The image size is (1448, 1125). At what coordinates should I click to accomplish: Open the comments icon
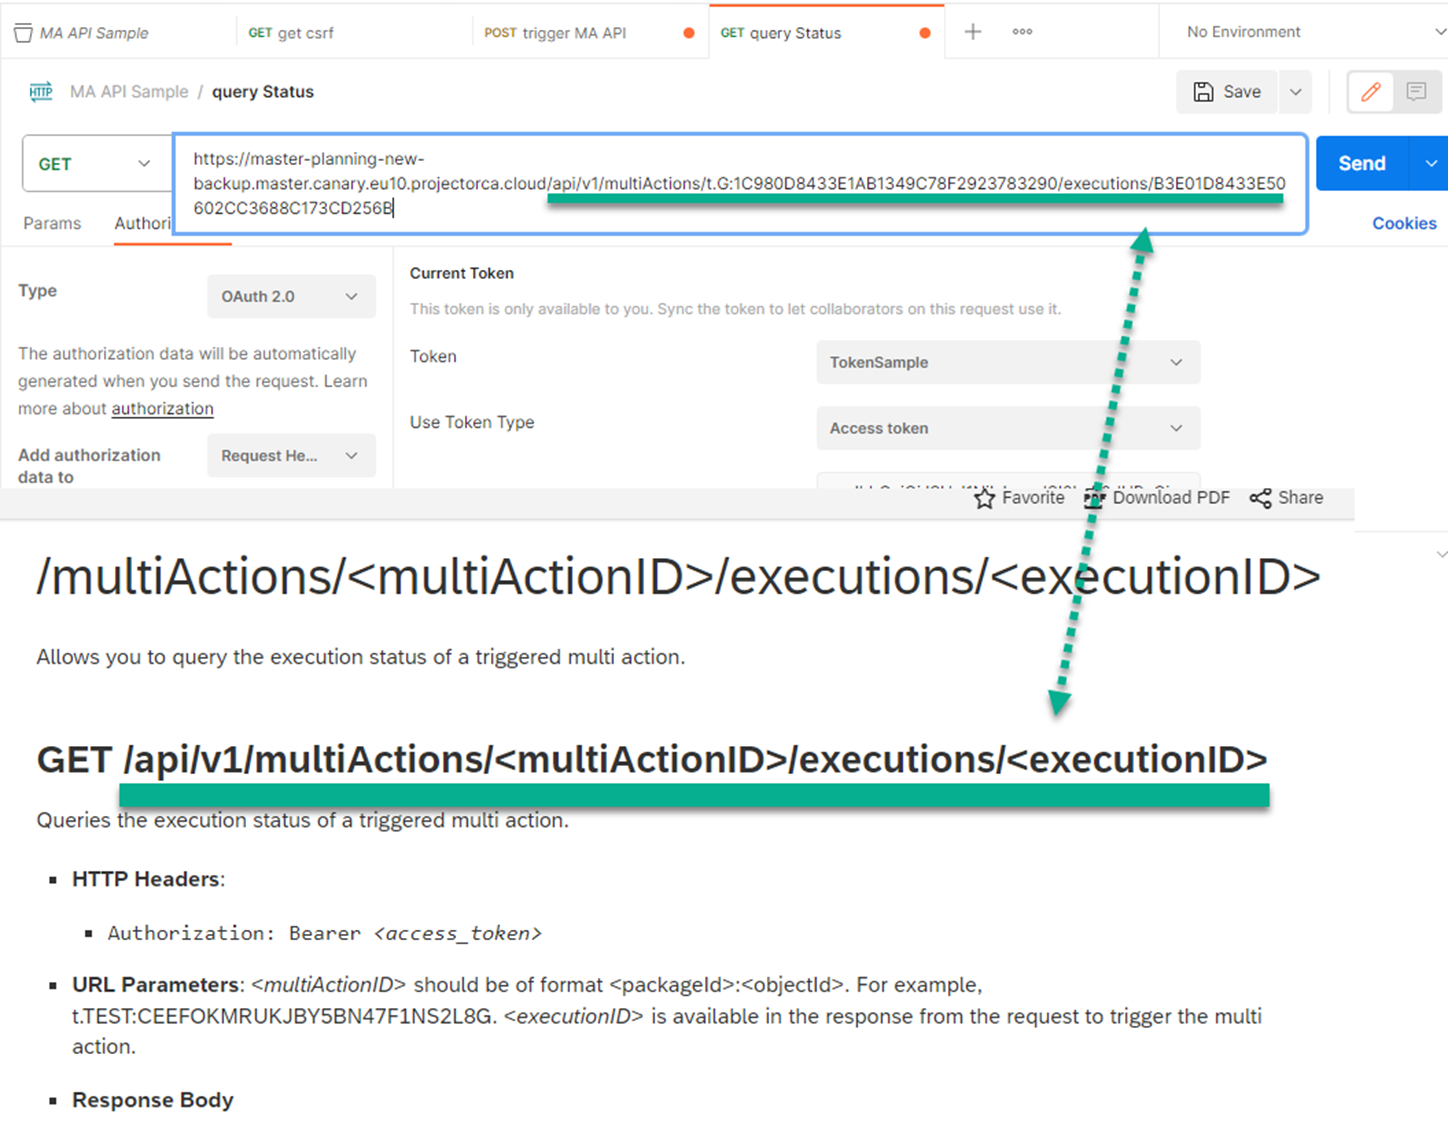tap(1416, 92)
